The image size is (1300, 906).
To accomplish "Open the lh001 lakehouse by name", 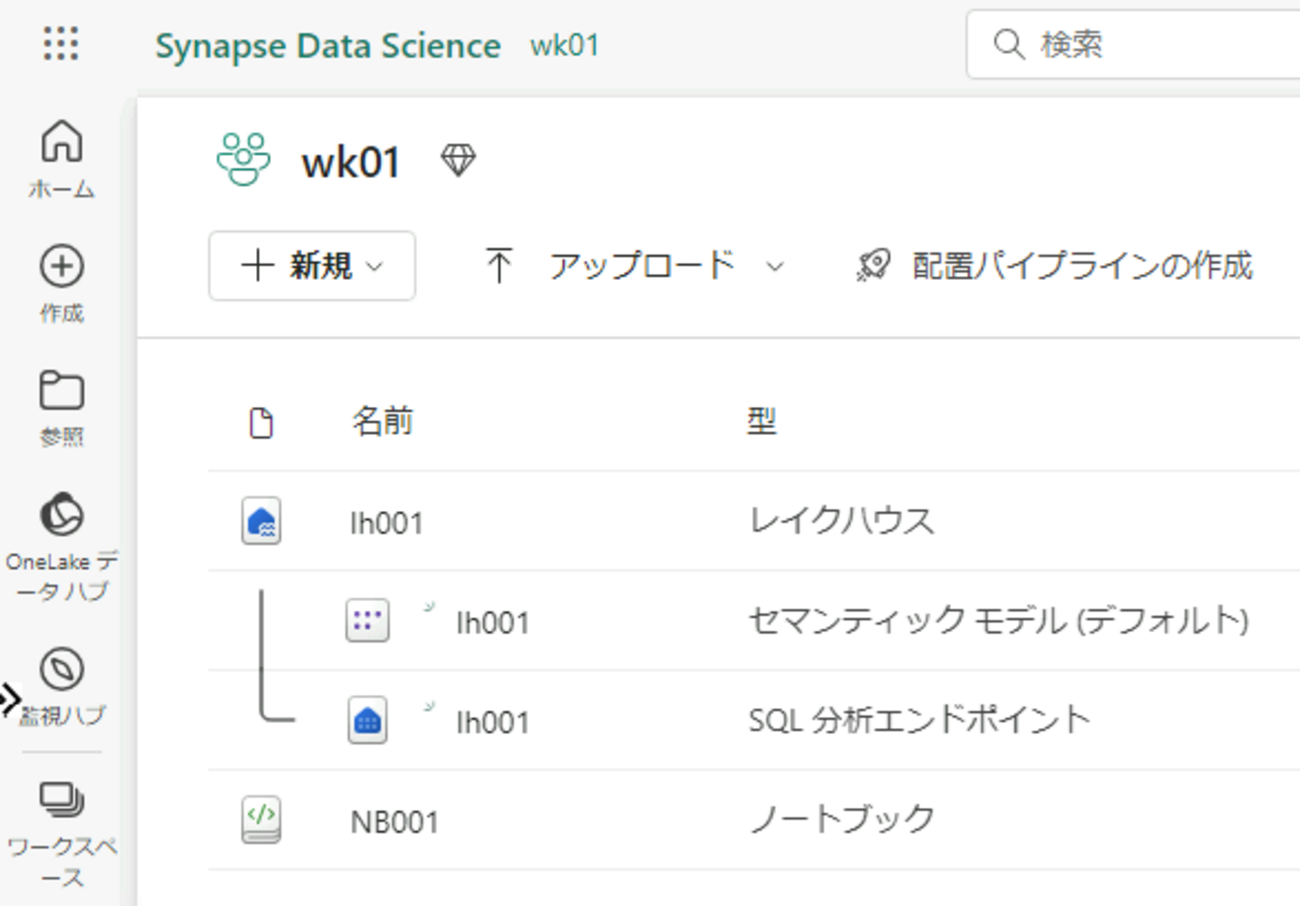I will 387,523.
